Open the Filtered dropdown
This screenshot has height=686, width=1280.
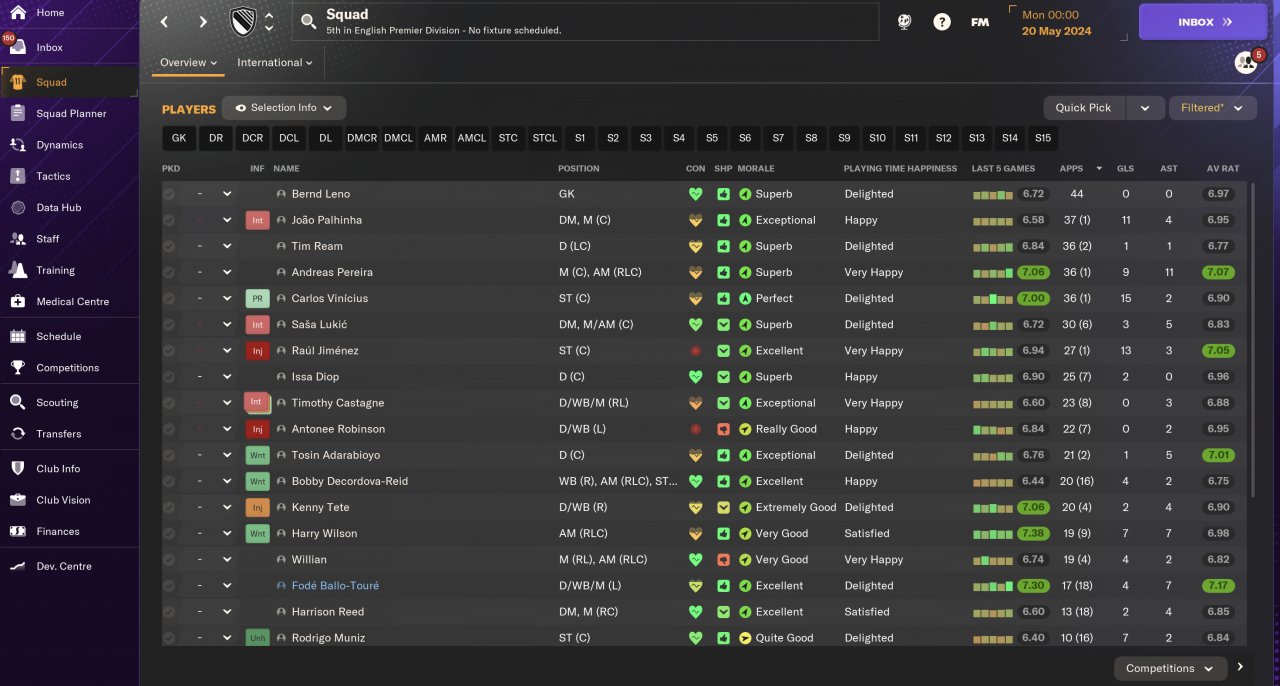(1213, 108)
